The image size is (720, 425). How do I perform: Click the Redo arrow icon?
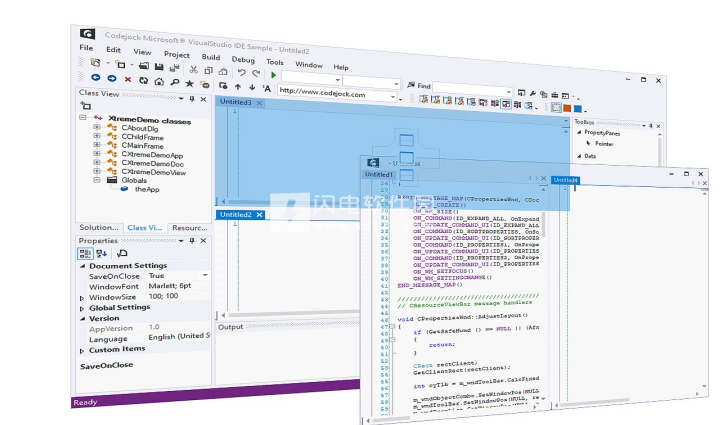coord(256,73)
